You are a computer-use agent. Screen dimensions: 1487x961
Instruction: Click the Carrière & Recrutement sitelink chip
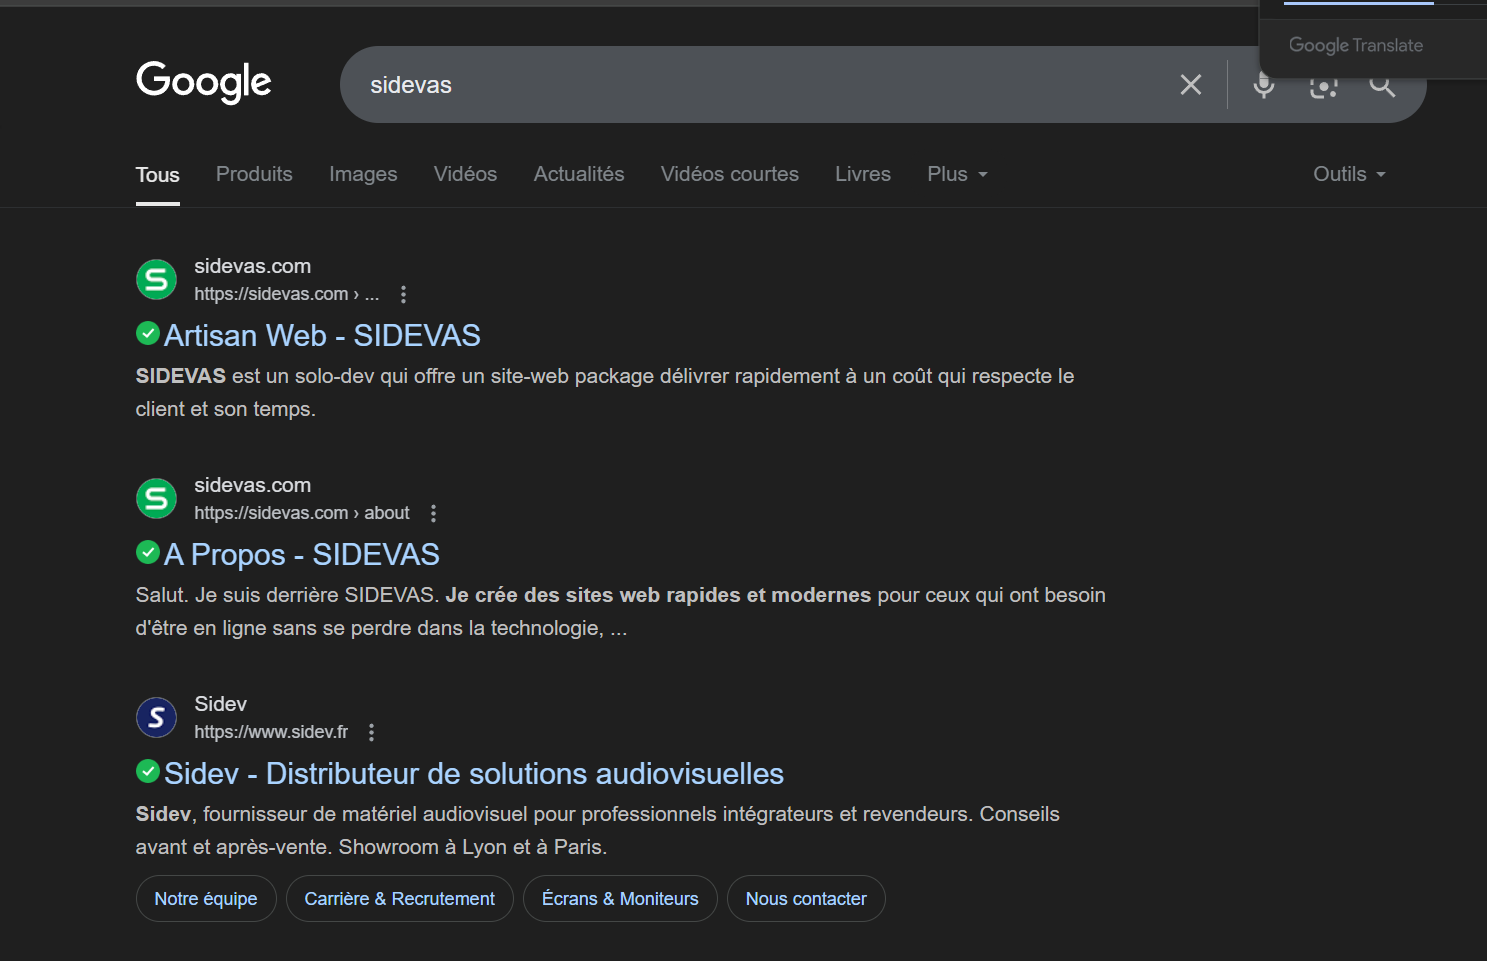coord(400,898)
